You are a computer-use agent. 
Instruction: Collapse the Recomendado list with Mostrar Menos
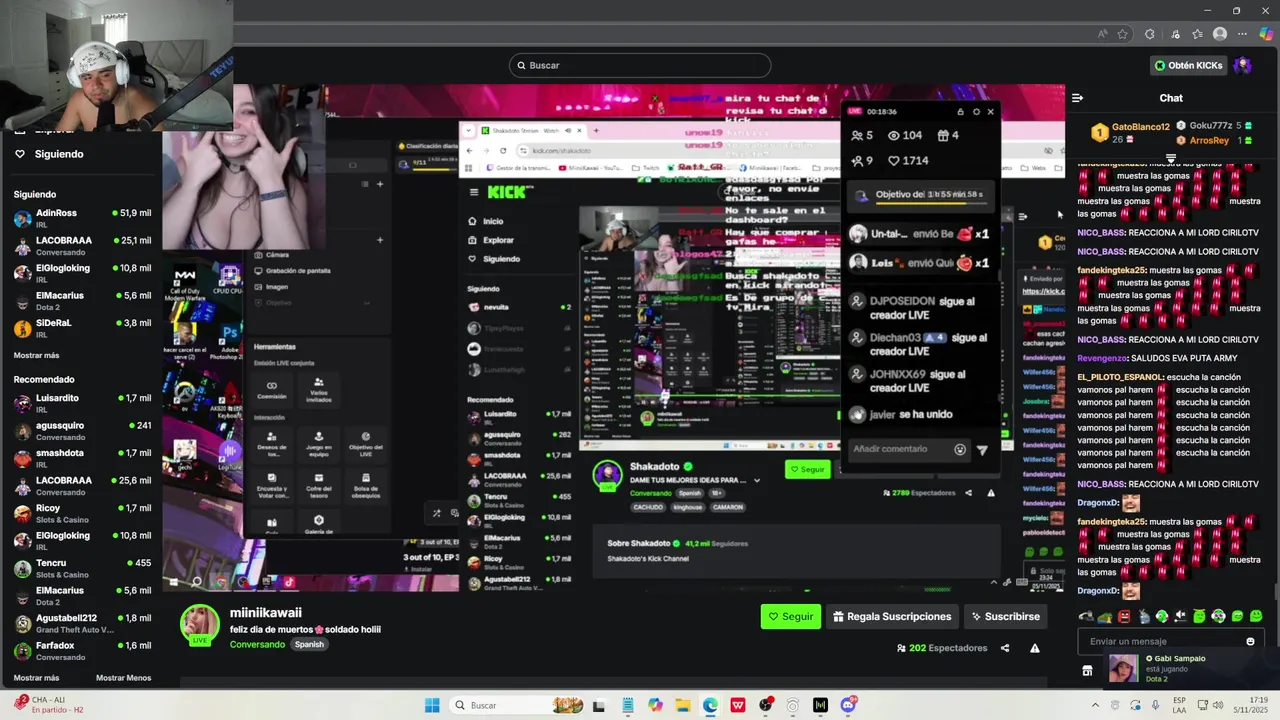click(x=123, y=678)
